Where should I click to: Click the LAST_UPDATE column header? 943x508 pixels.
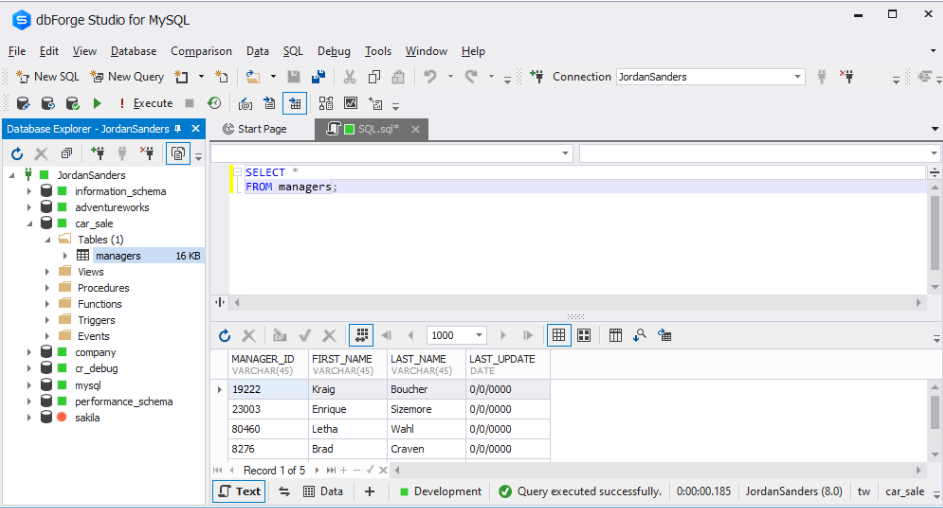(x=508, y=364)
